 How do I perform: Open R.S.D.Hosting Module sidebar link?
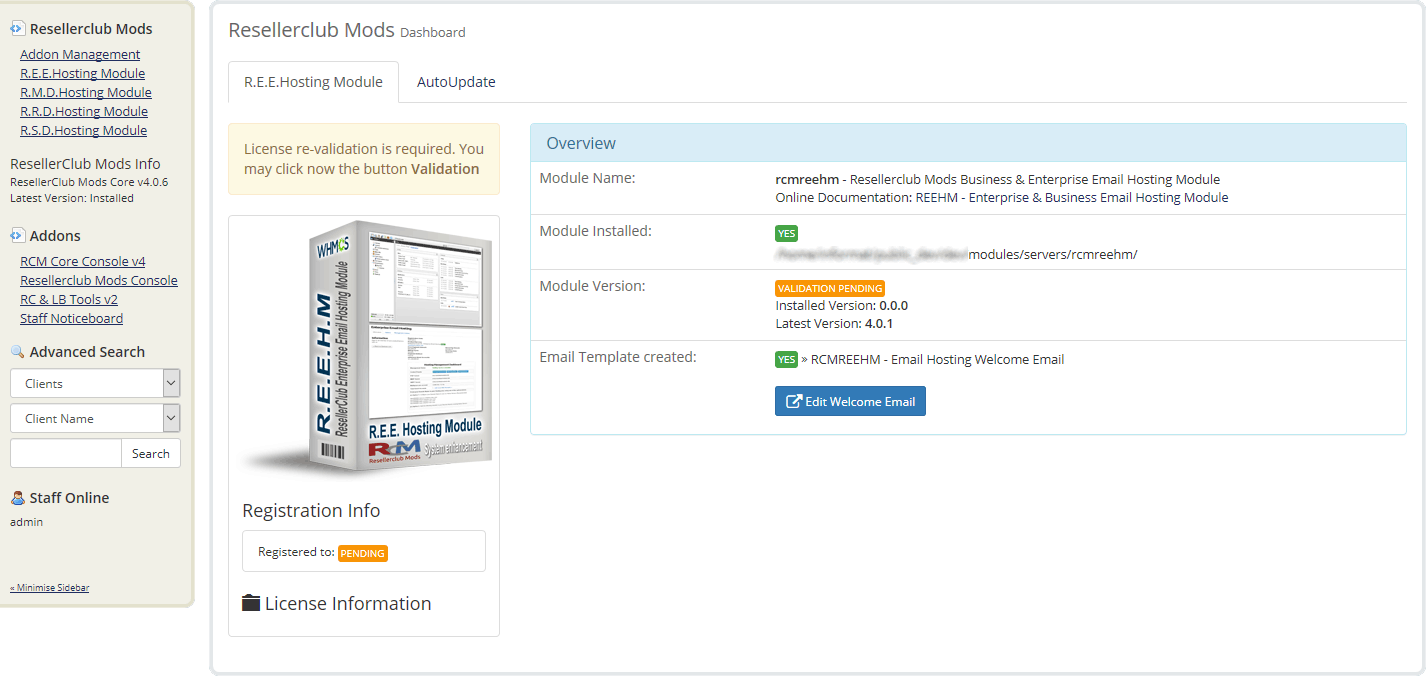(83, 130)
